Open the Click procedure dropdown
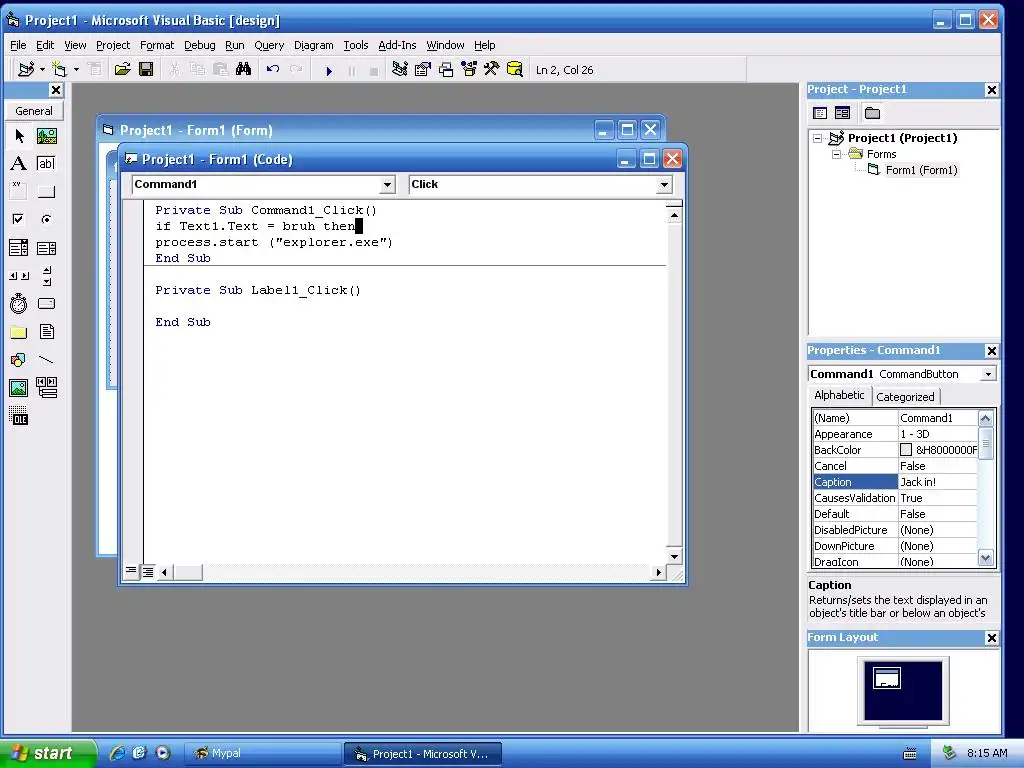The height and width of the screenshot is (768, 1024). [664, 185]
